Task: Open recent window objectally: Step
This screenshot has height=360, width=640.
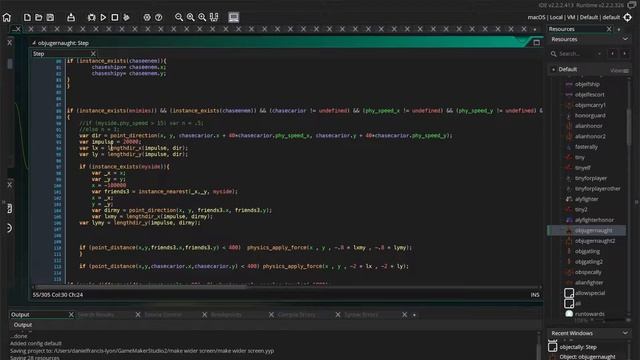Action: [x=578, y=347]
